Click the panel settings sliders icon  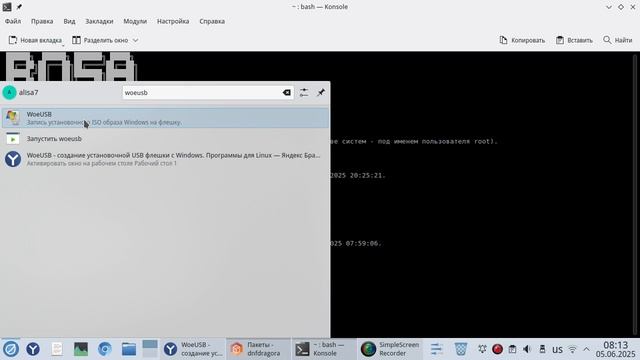(x=437, y=349)
